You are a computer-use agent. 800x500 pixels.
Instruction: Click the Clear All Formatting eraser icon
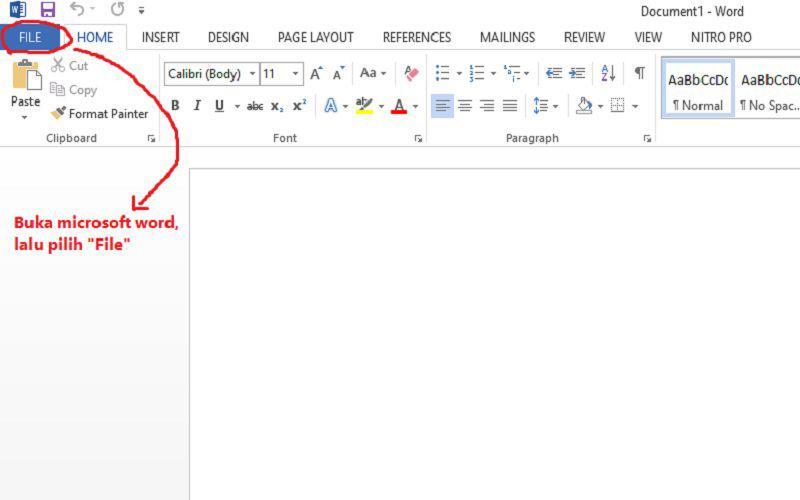point(411,73)
